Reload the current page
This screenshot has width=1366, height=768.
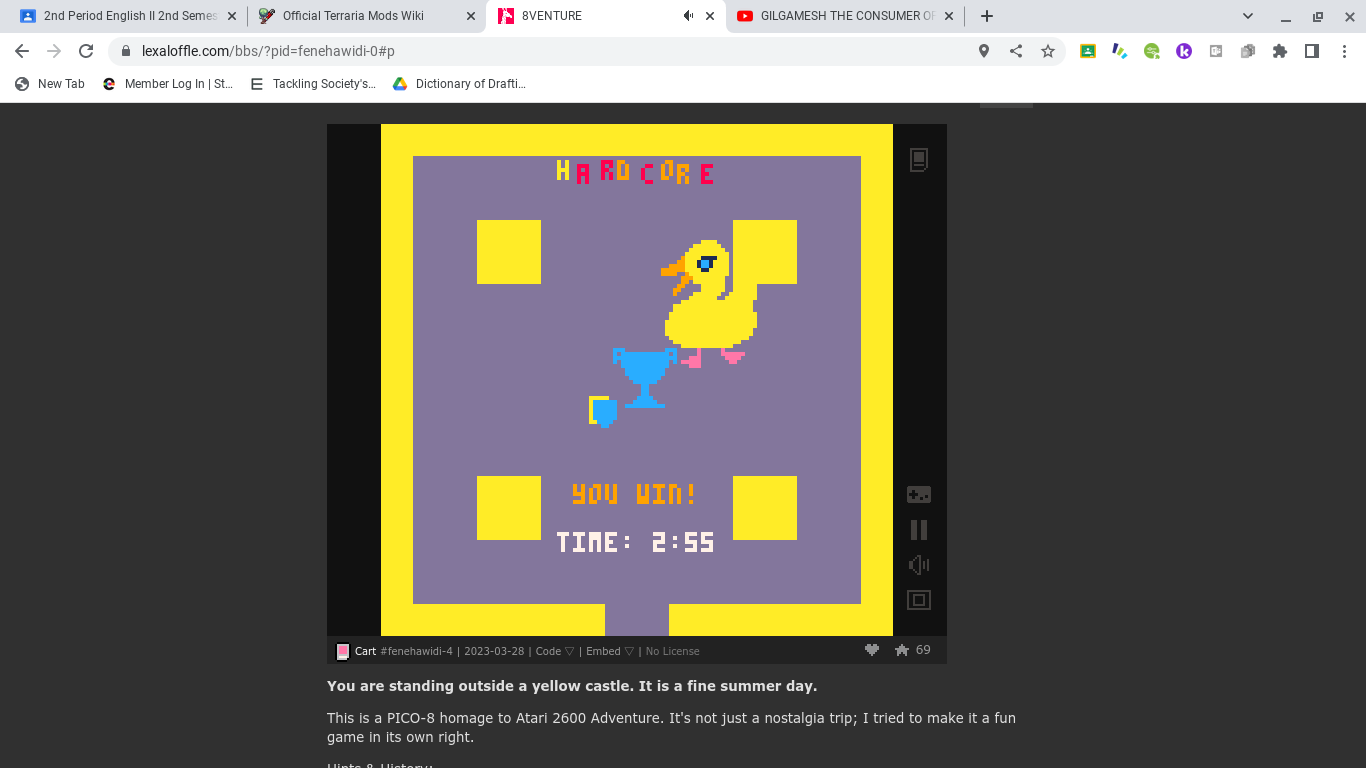(x=86, y=51)
